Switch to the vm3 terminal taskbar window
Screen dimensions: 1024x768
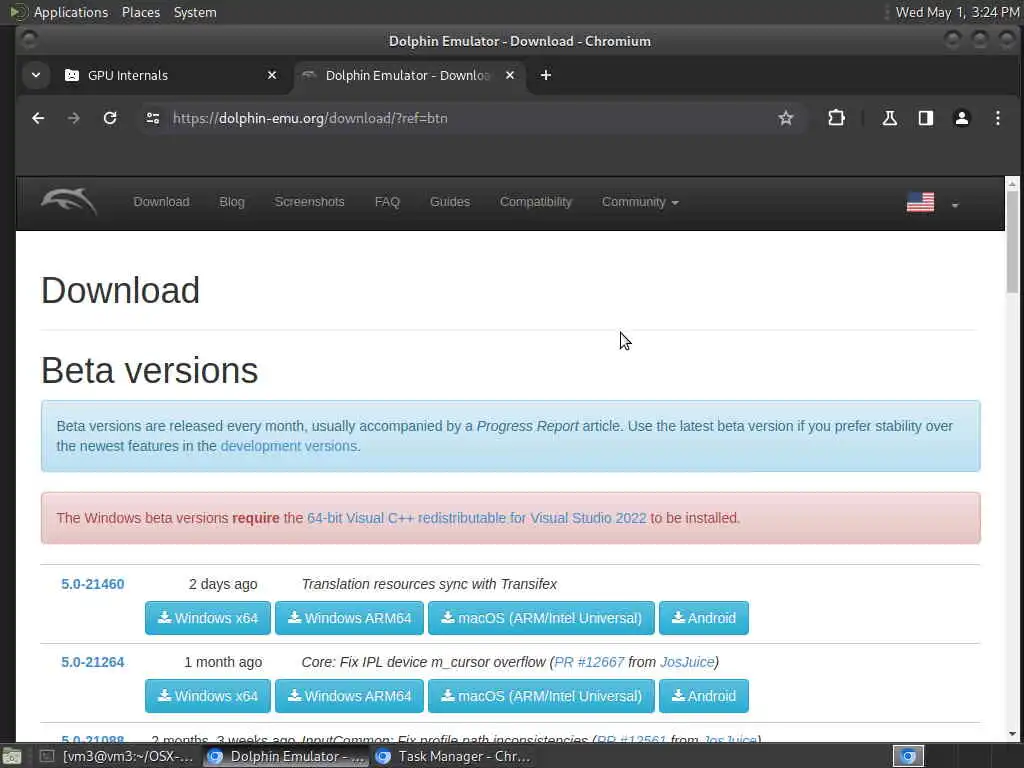click(x=118, y=756)
